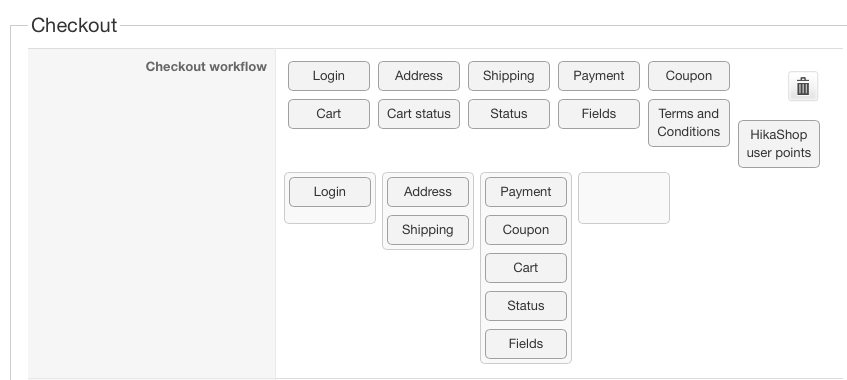Select the Coupon block in step three
The image size is (847, 380).
coord(526,230)
